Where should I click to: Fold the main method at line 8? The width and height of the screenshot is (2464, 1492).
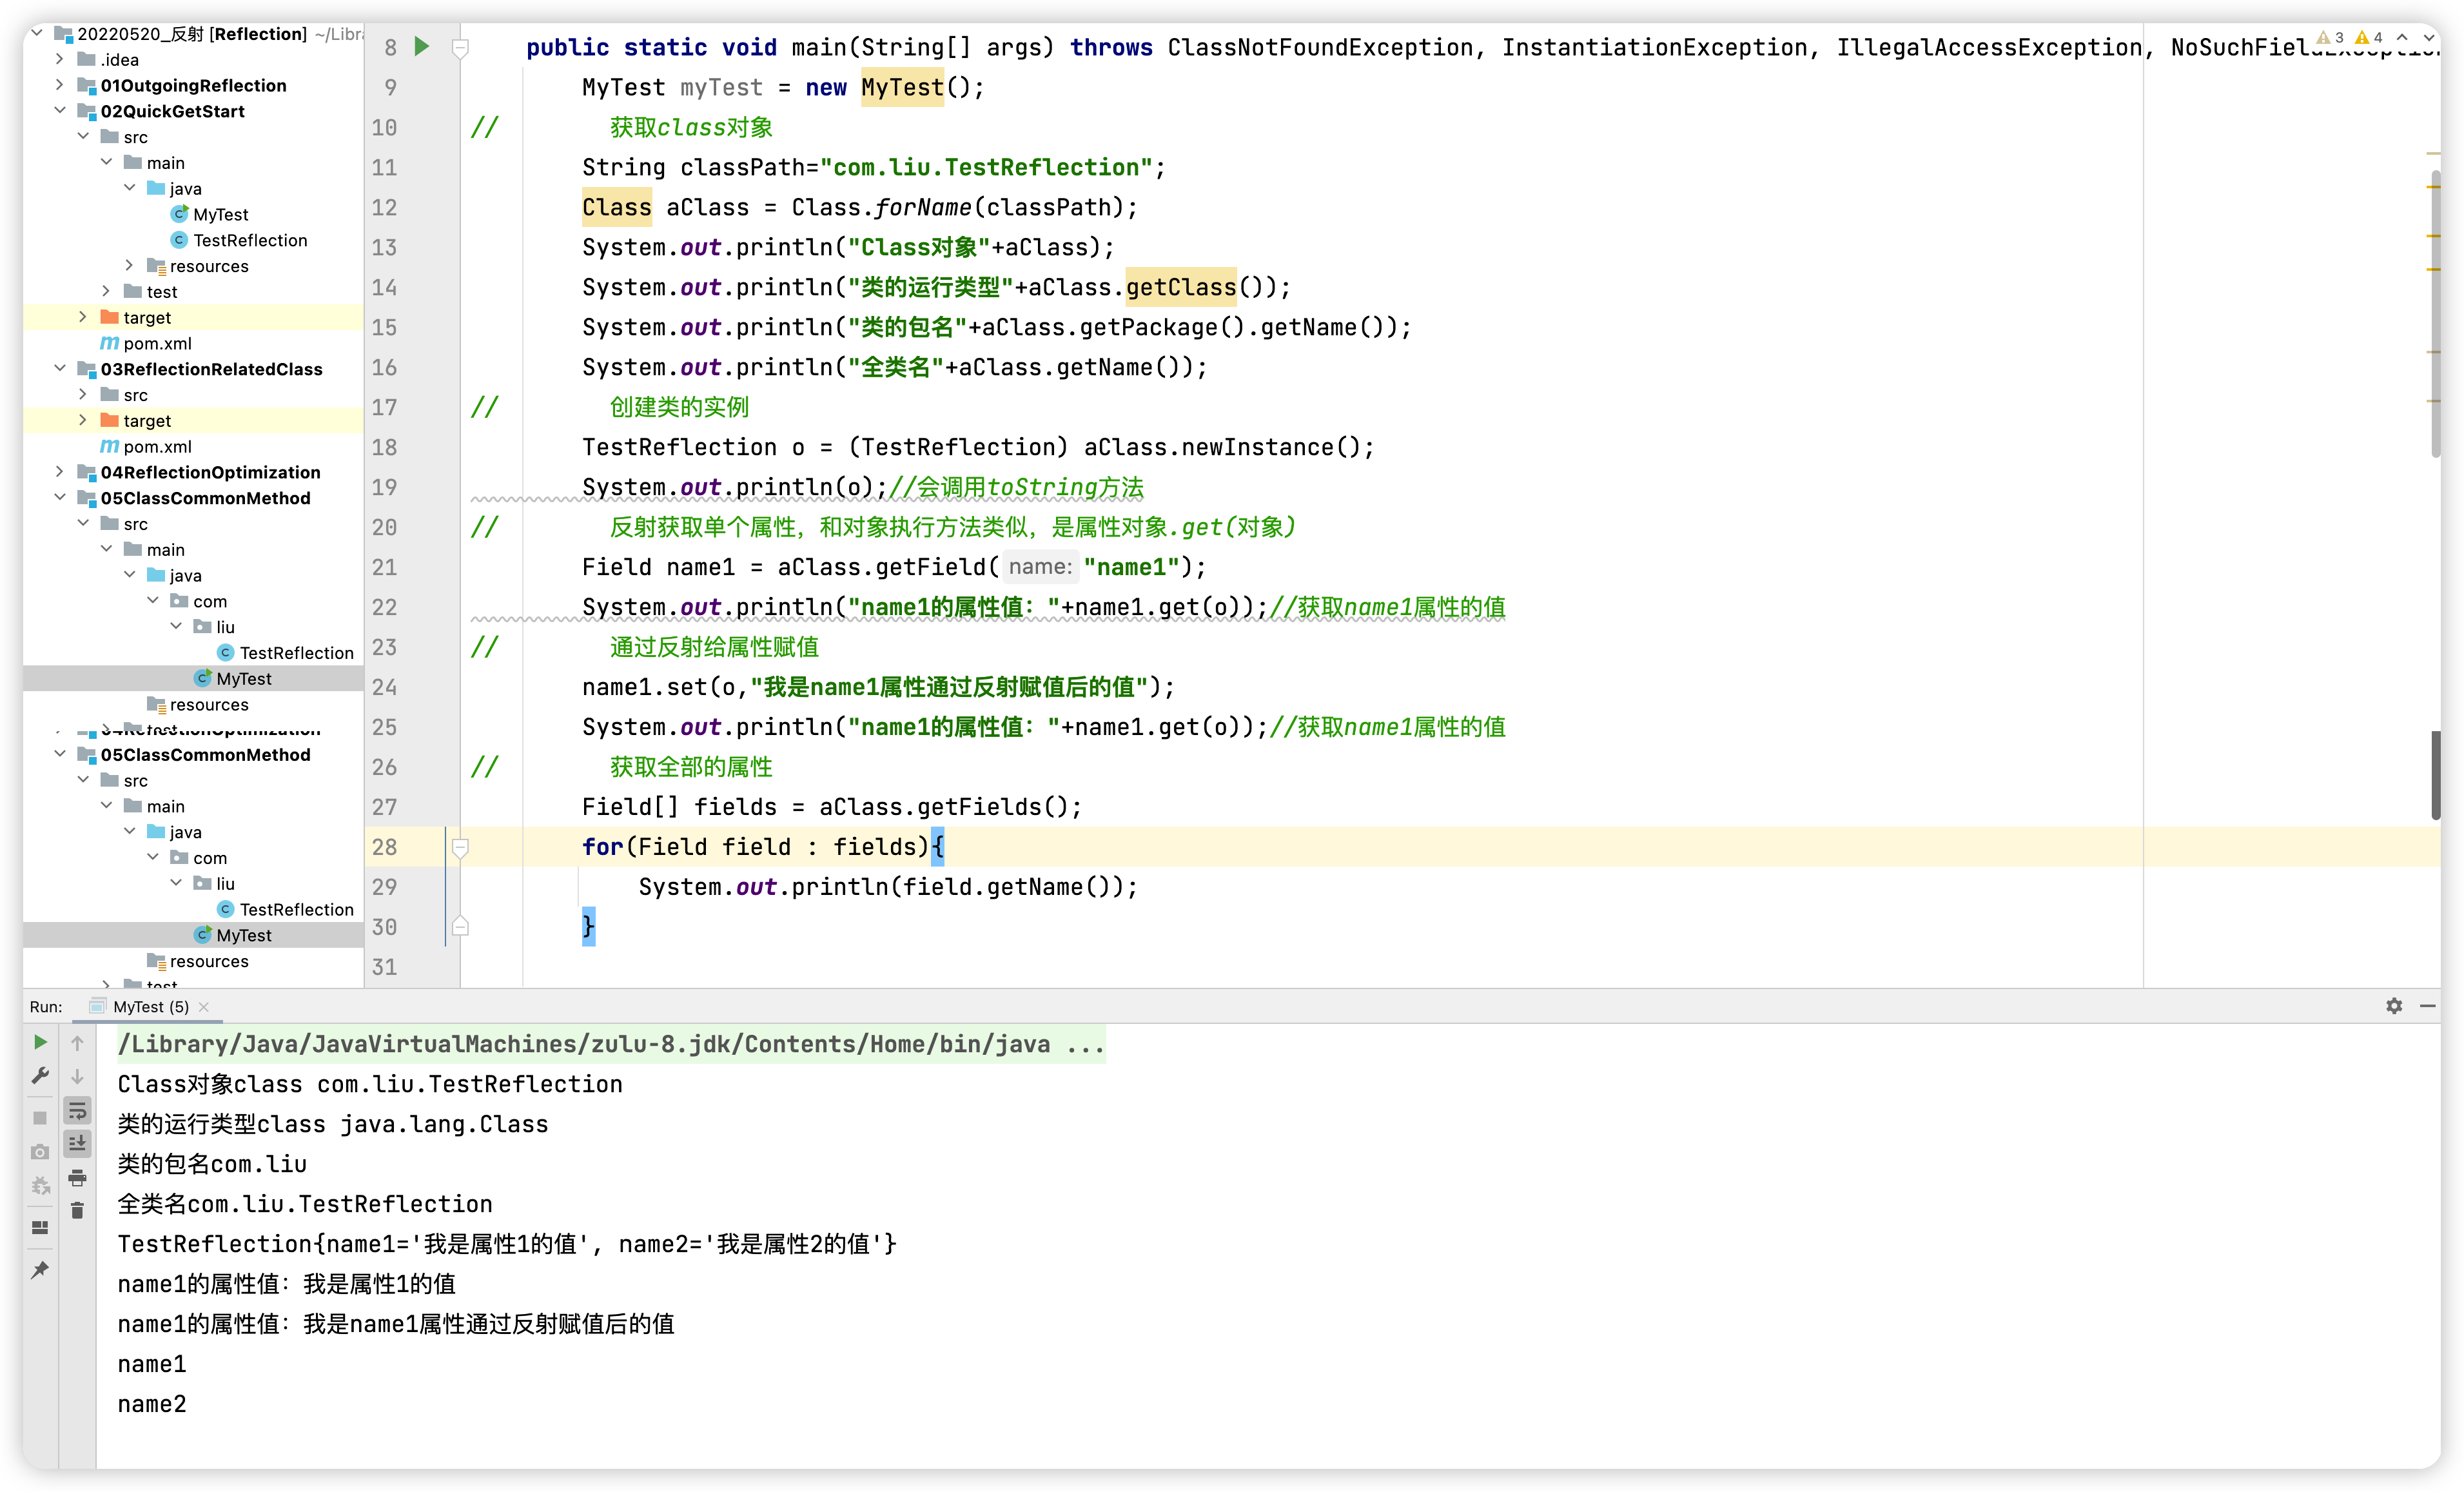pos(460,47)
